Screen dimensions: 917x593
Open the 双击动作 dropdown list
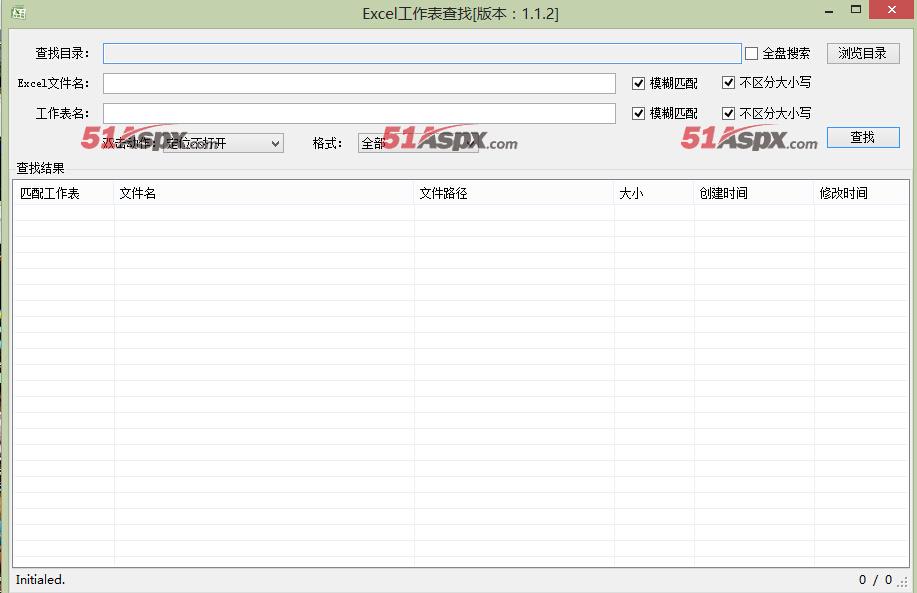275,144
